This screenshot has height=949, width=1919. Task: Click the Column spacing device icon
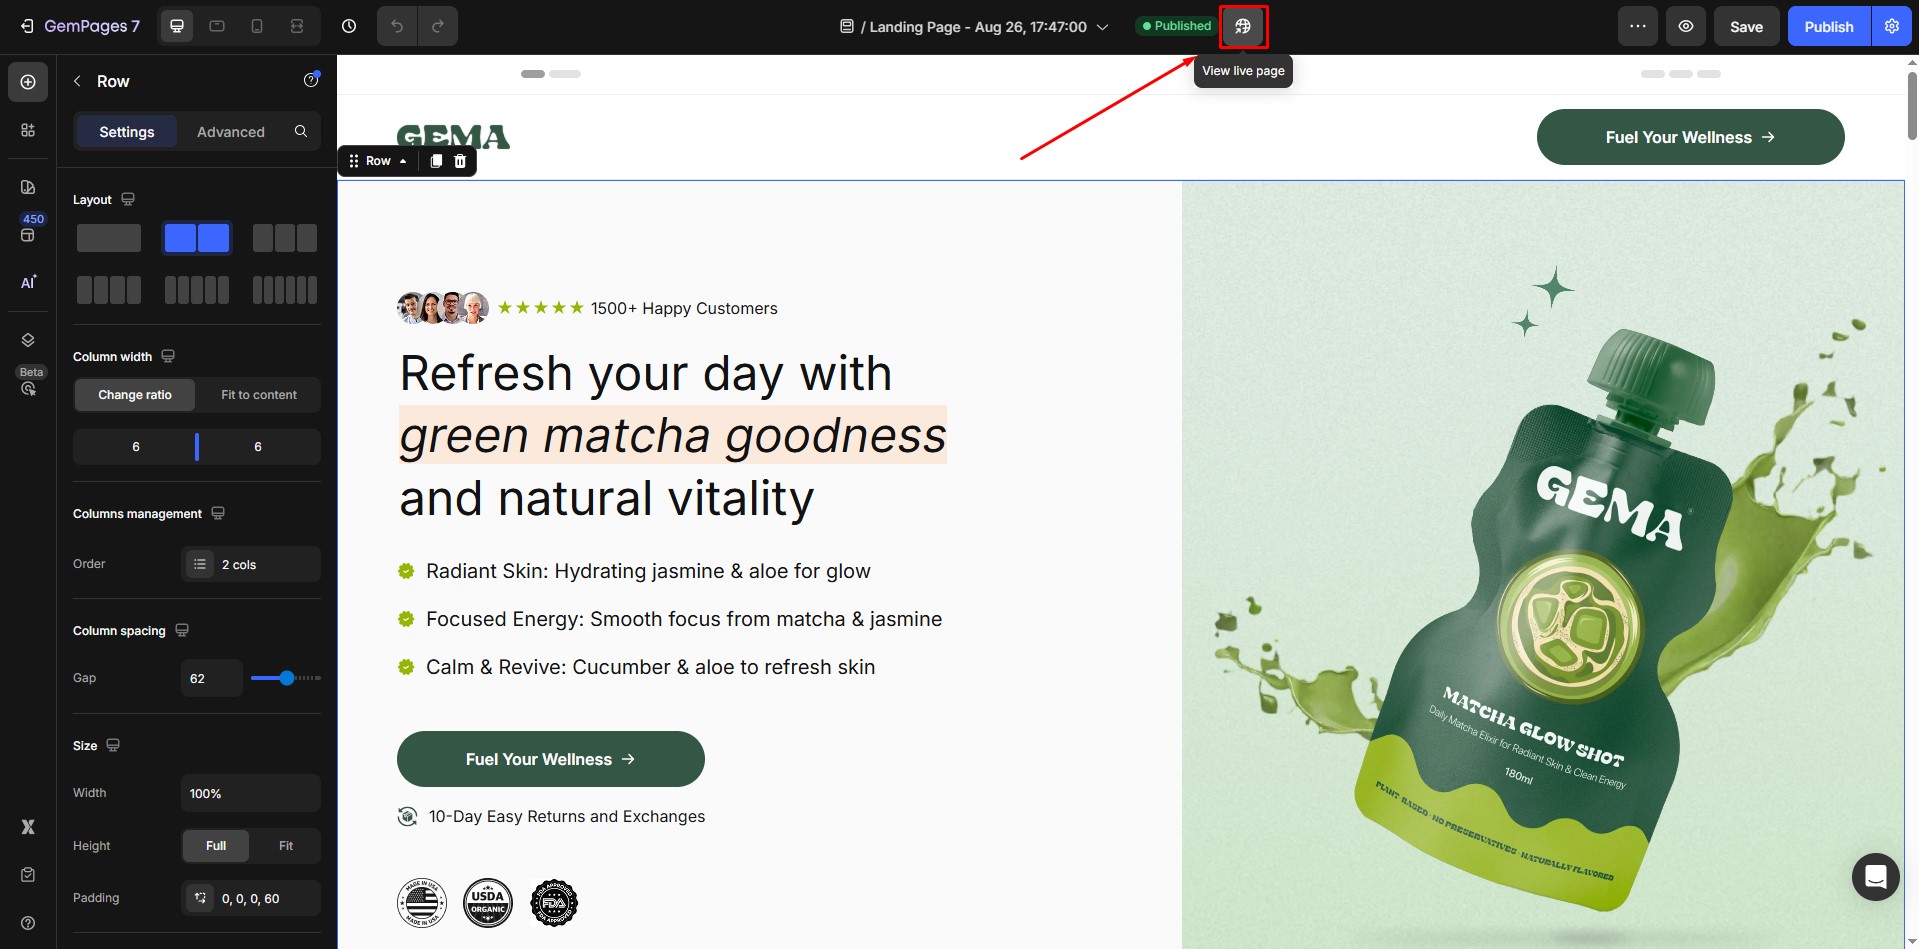[182, 630]
